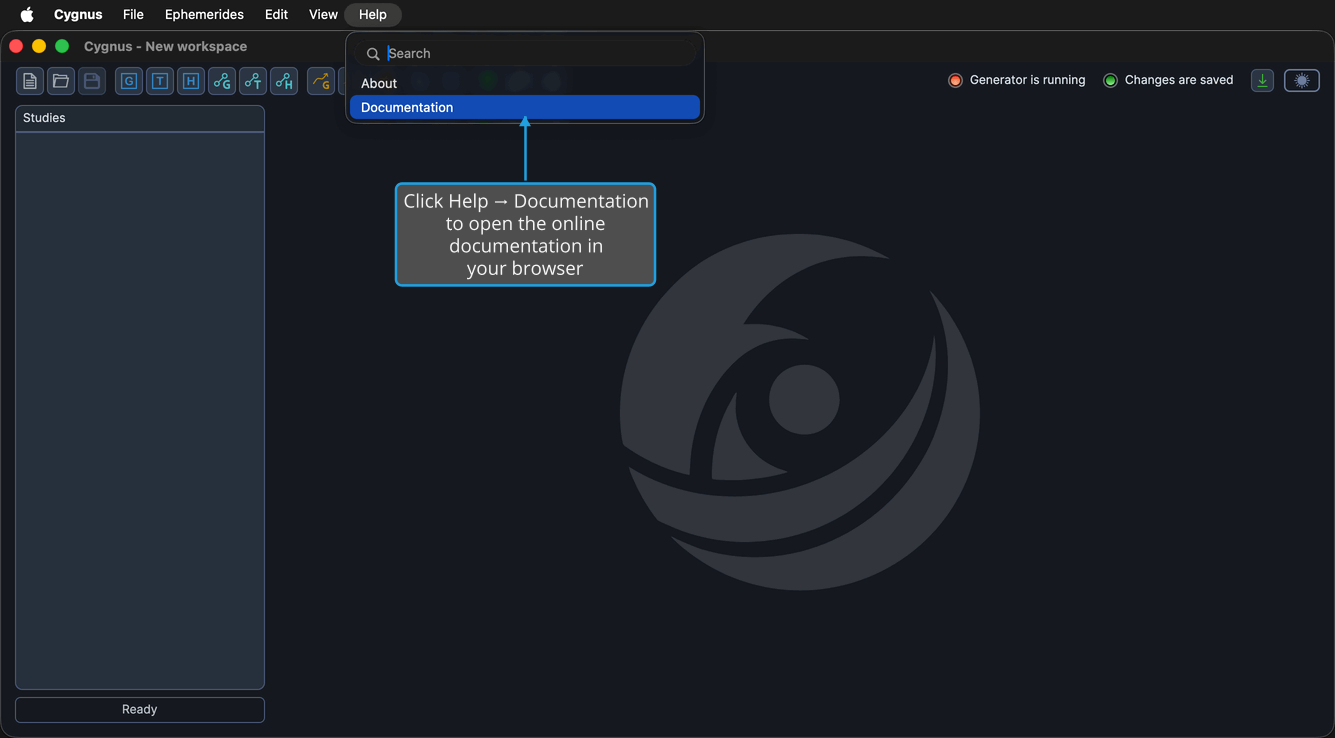Open the Edit menu
The height and width of the screenshot is (738, 1335).
tap(277, 14)
